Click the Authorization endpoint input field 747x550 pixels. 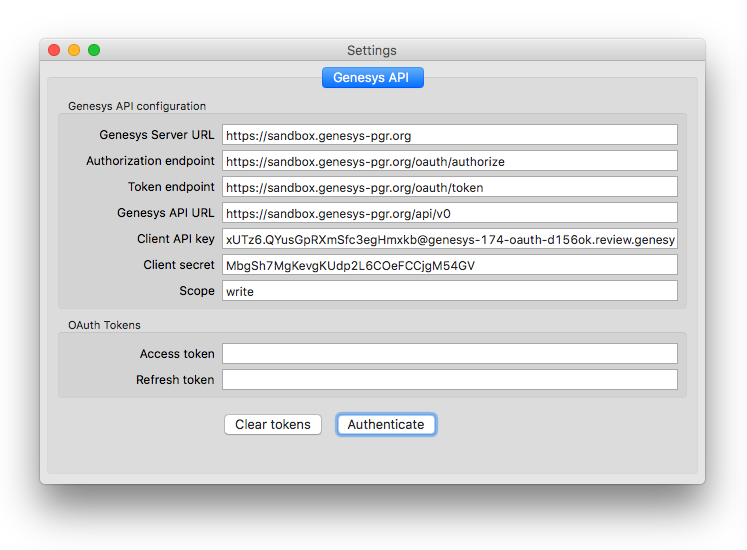[450, 161]
